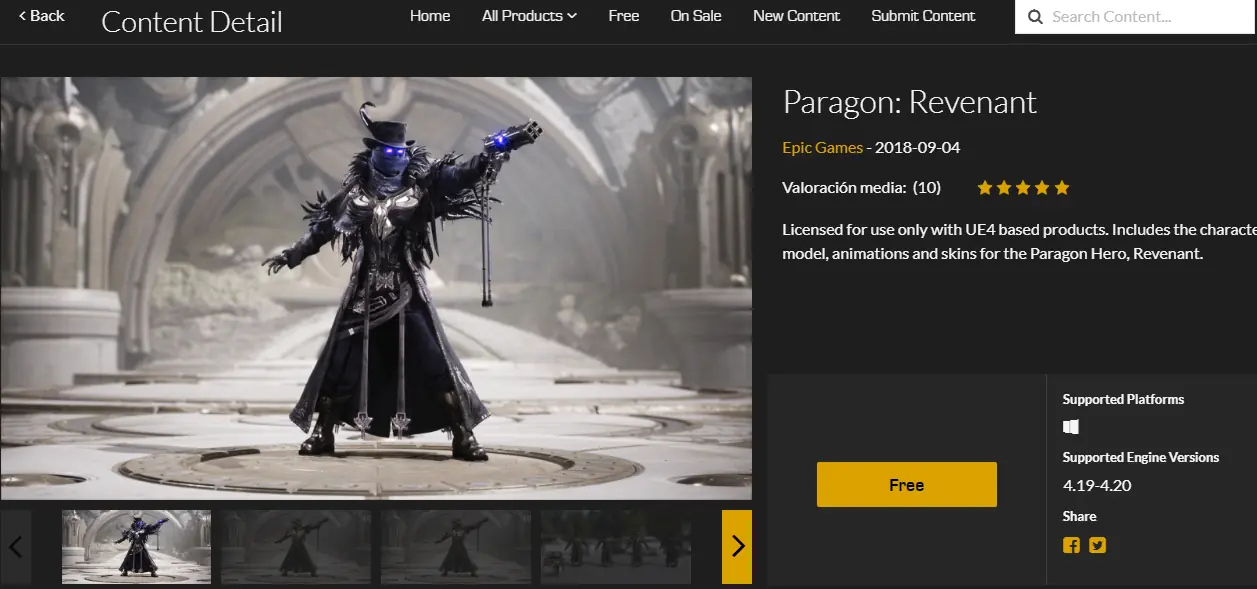Open the Epic Games publisher link
The height and width of the screenshot is (589, 1257).
[x=823, y=147]
